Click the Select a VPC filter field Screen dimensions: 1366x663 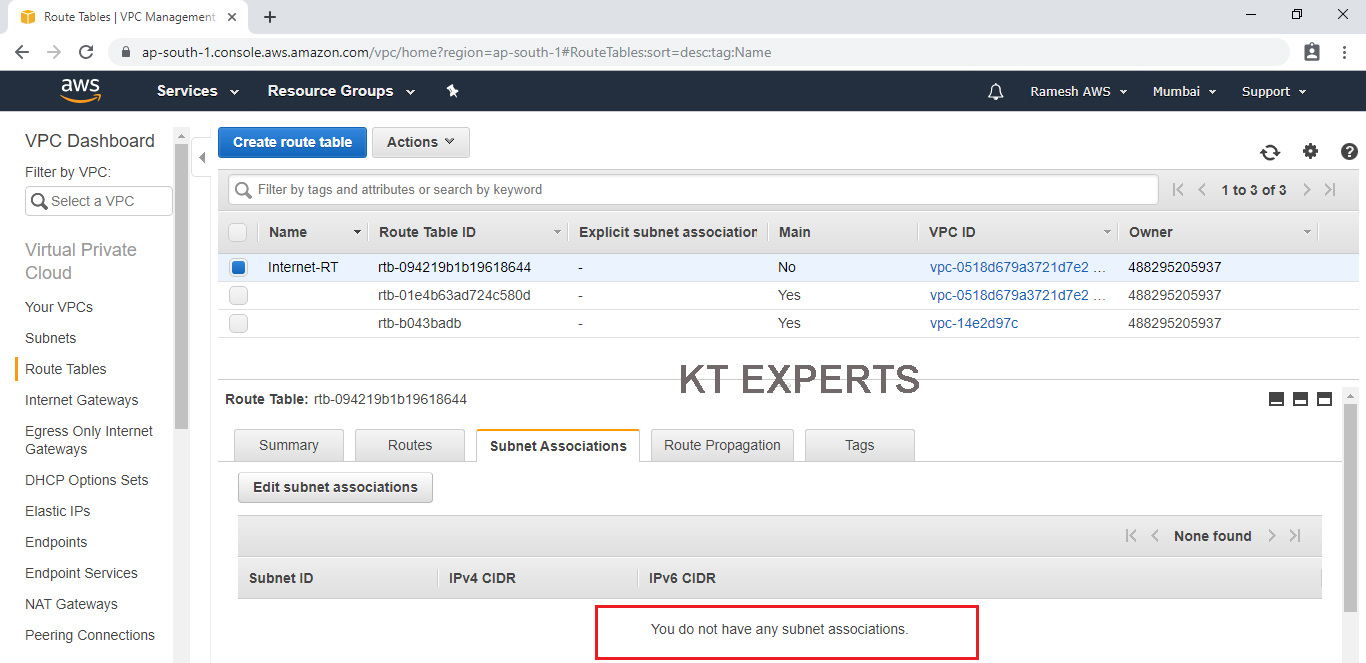[99, 201]
